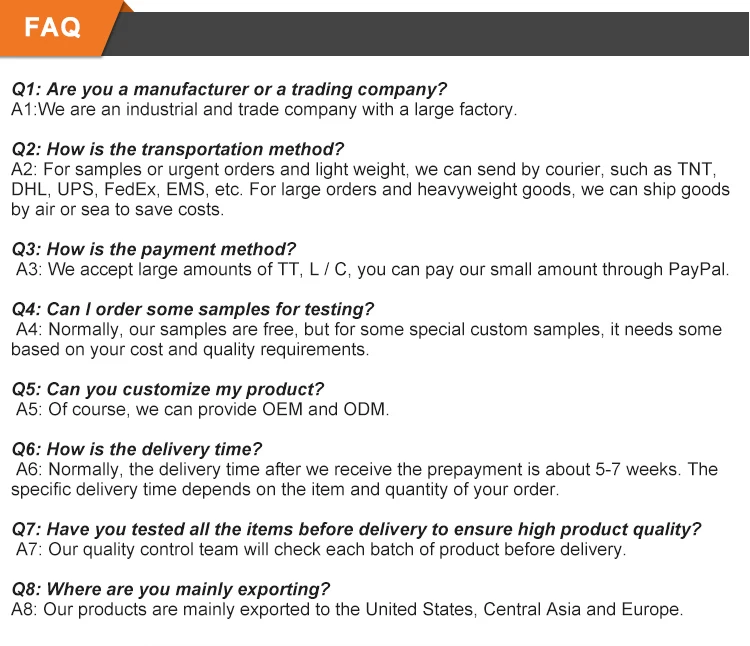Screen dimensions: 750x646
Task: Select Q8 'Where are you mainly exporting?'
Action: coord(170,590)
